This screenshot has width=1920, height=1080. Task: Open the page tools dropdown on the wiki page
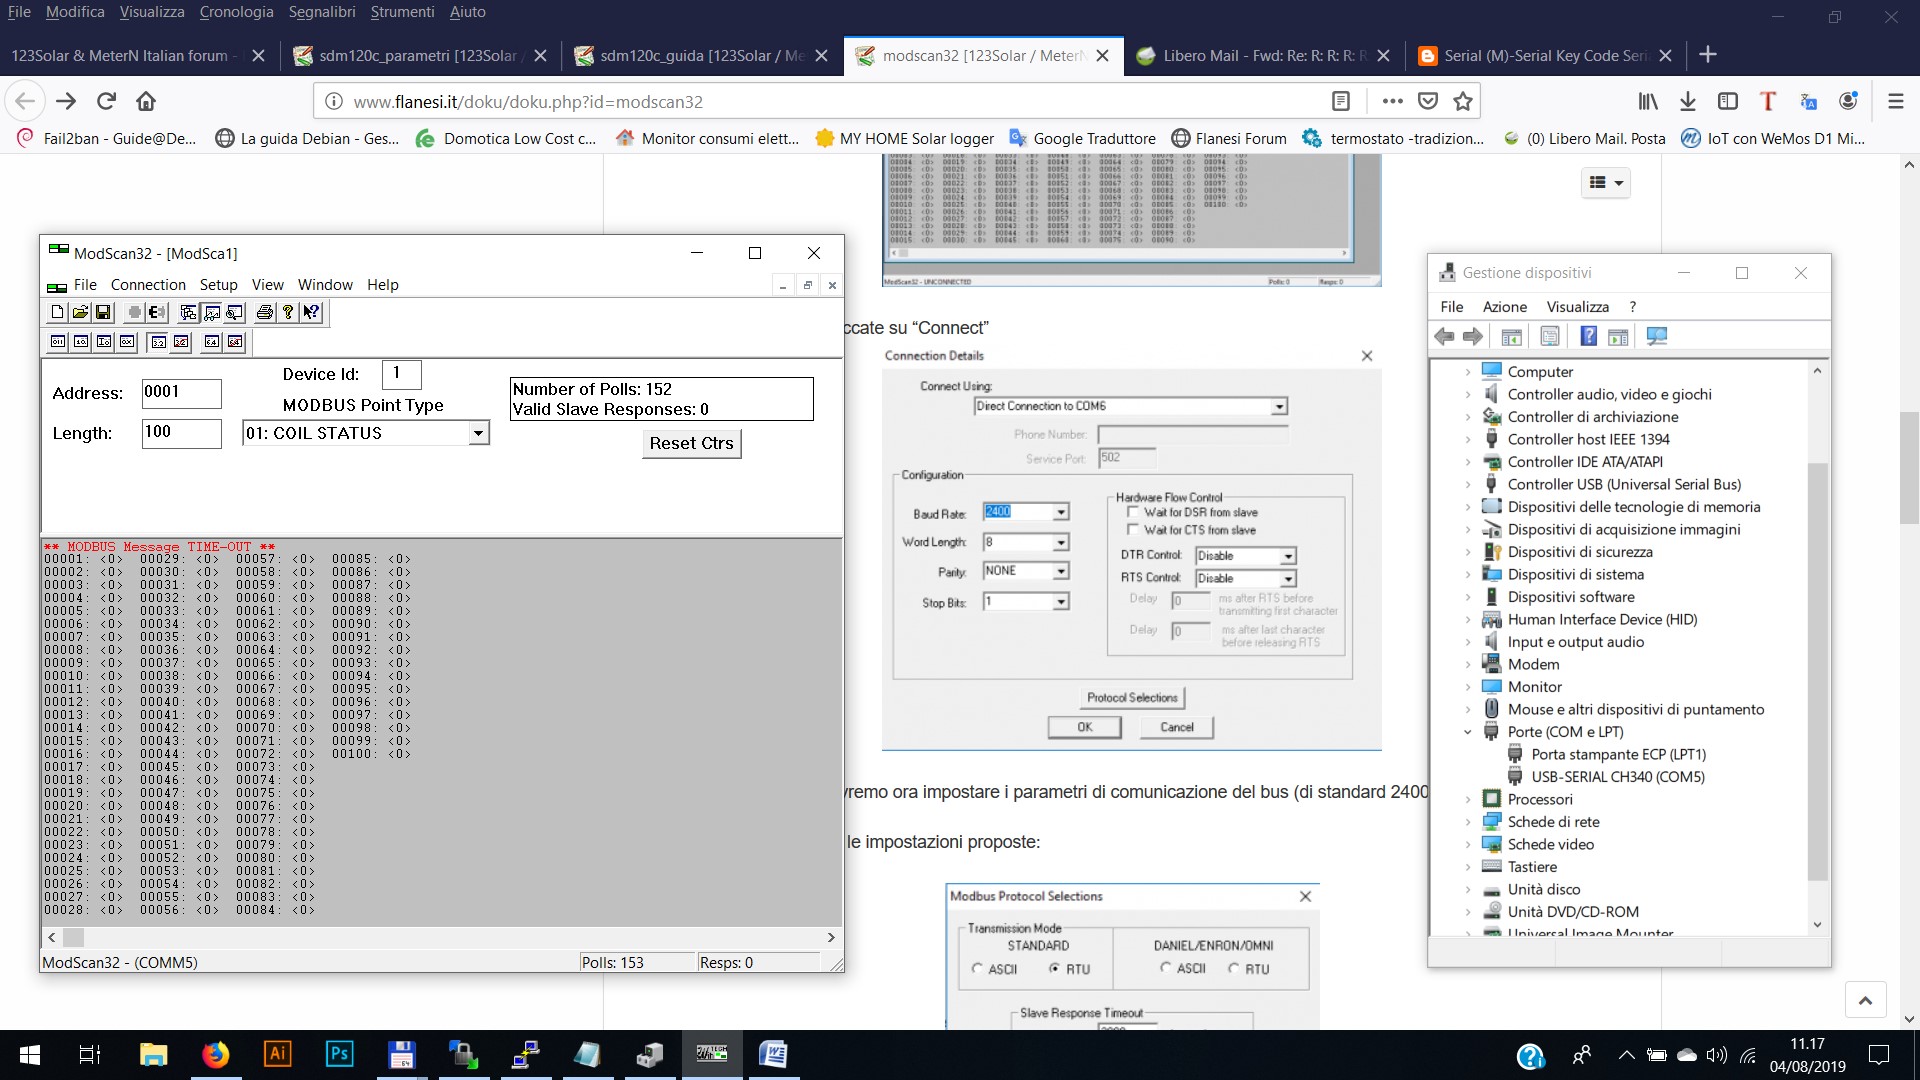coord(1606,183)
